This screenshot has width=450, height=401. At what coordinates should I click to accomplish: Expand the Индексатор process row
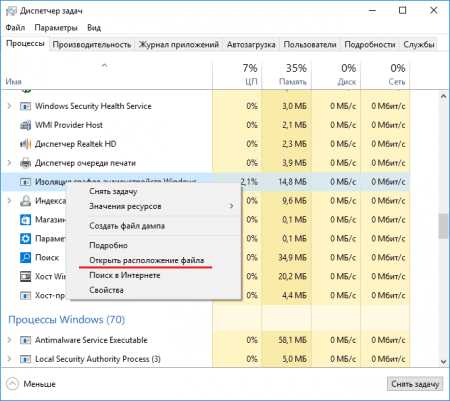(10, 201)
